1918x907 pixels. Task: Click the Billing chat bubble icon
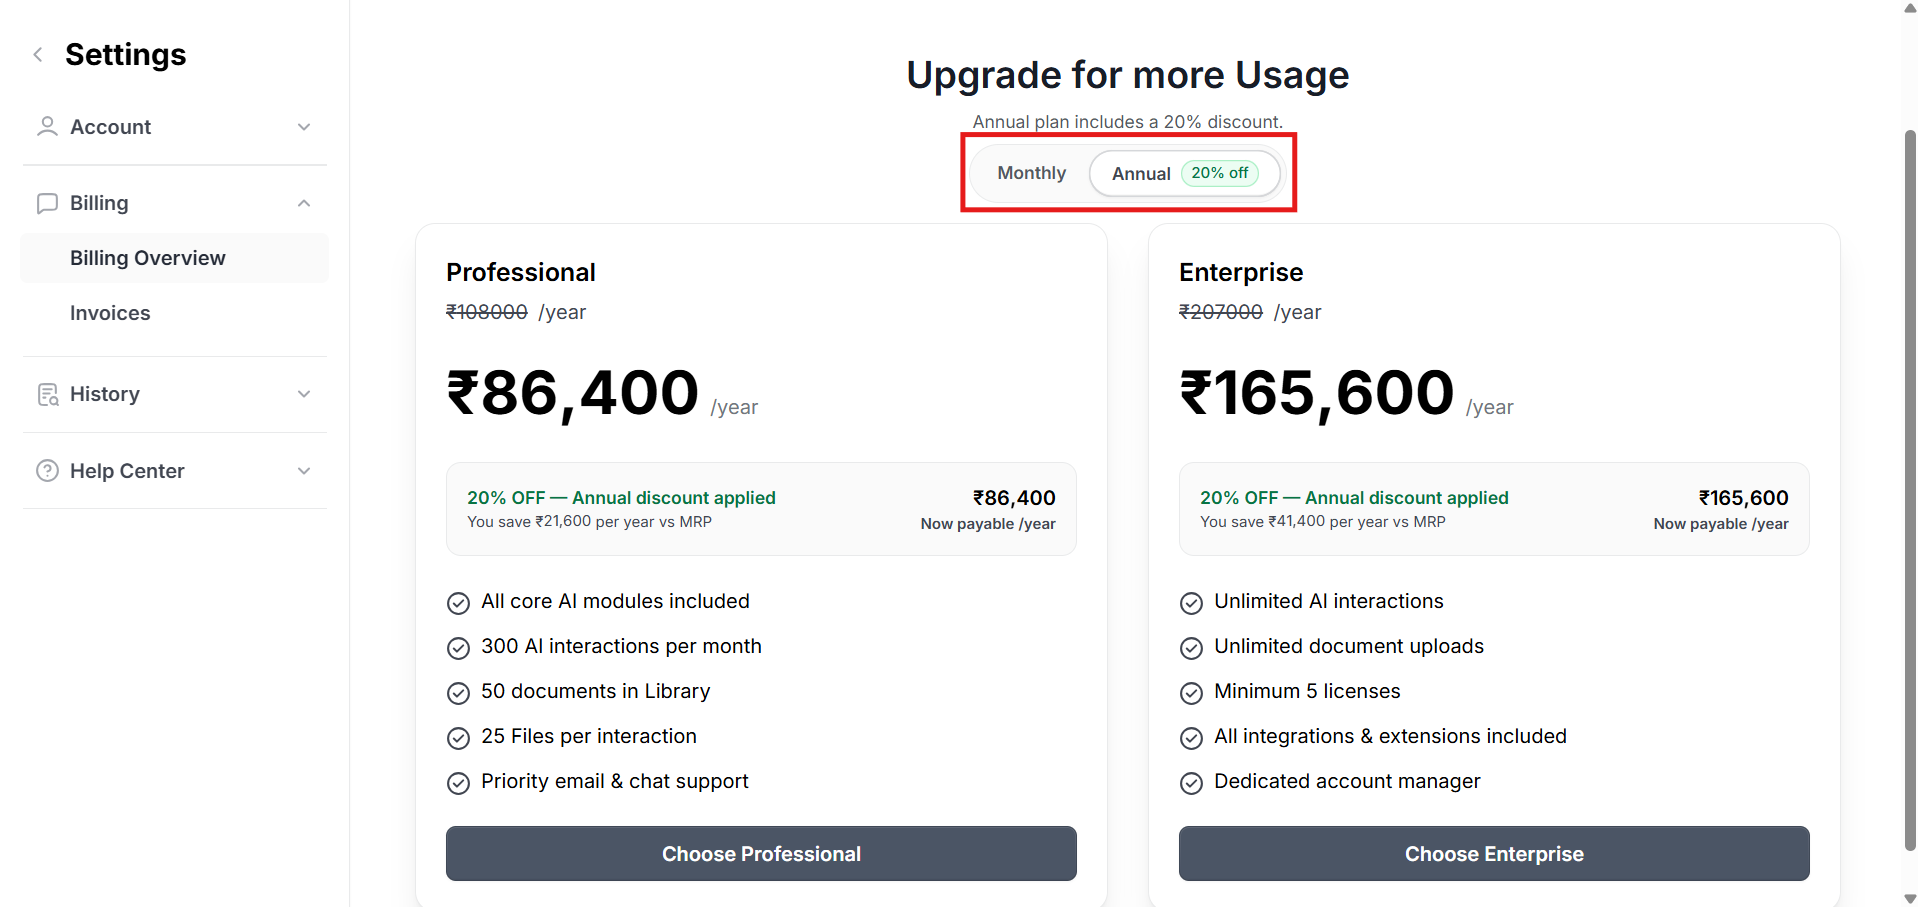[x=47, y=204]
